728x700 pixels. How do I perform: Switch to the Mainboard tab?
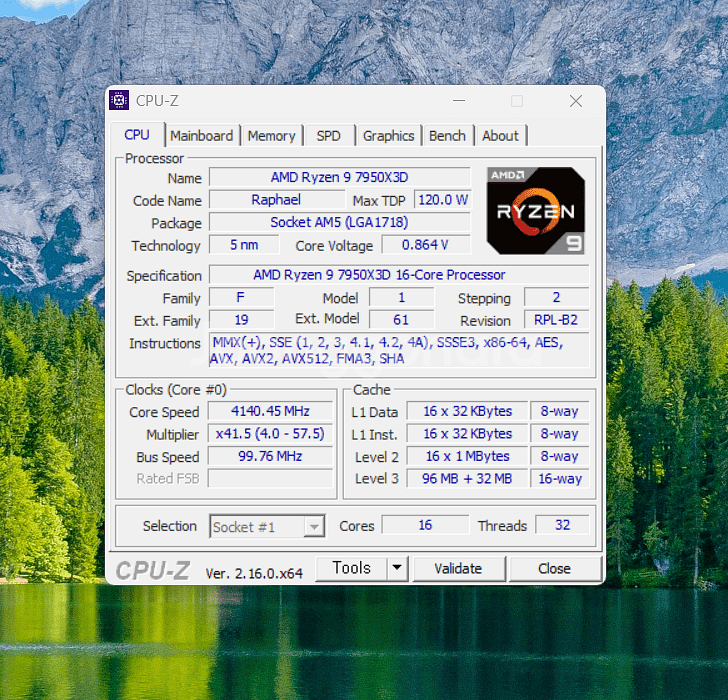[x=201, y=136]
